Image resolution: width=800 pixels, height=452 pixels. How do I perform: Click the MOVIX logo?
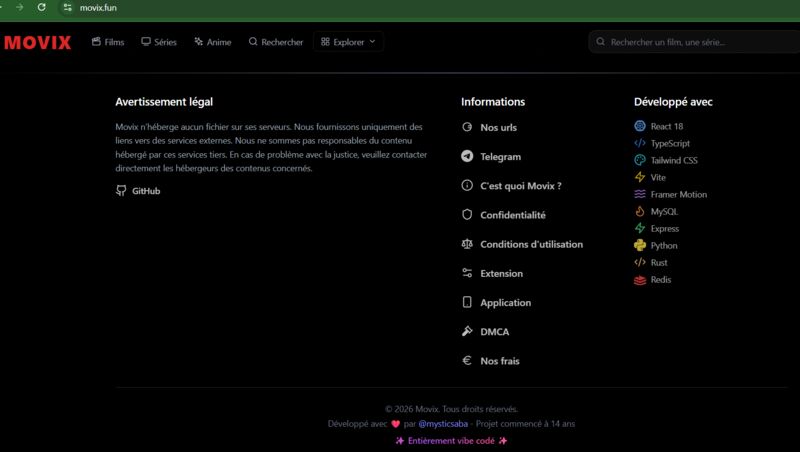[x=37, y=42]
